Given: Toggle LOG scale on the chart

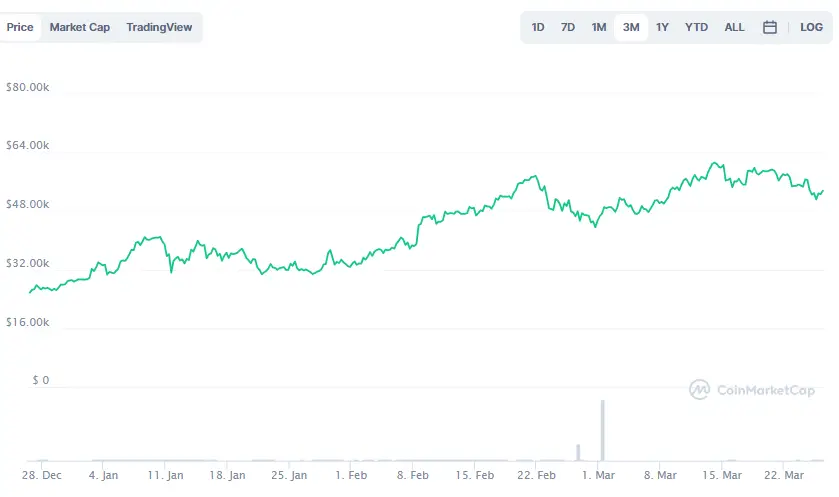Looking at the screenshot, I should click(x=811, y=27).
